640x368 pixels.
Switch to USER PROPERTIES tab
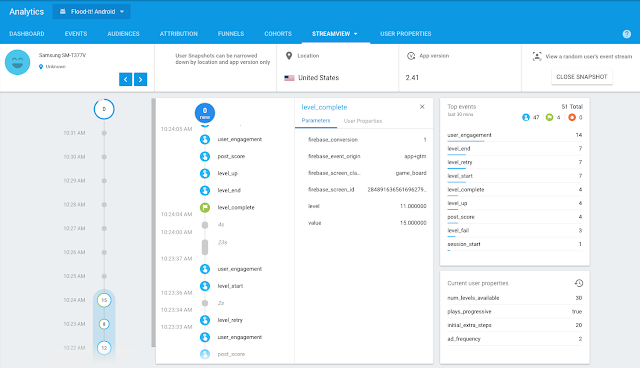[x=406, y=34]
